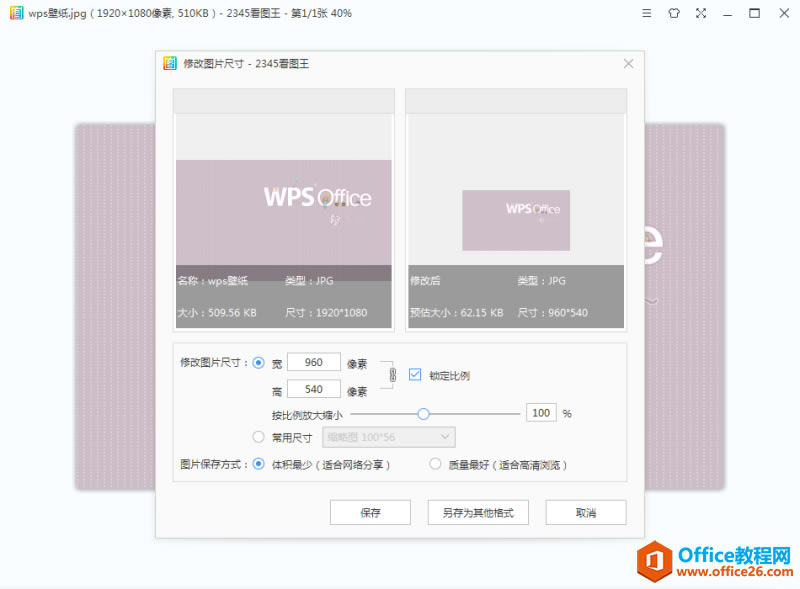Click the 高 height field showing 540

click(314, 389)
